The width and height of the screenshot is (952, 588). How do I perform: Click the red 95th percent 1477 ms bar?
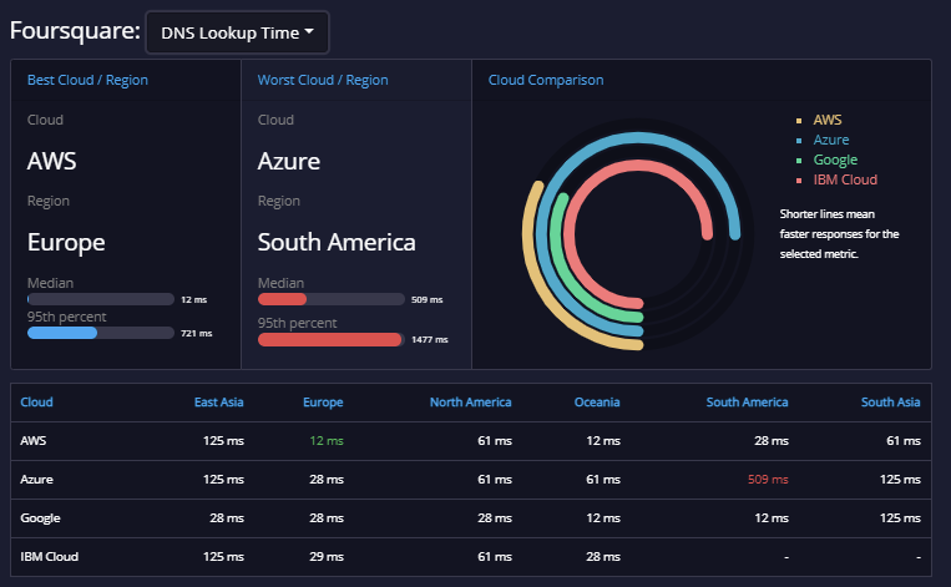coord(330,340)
